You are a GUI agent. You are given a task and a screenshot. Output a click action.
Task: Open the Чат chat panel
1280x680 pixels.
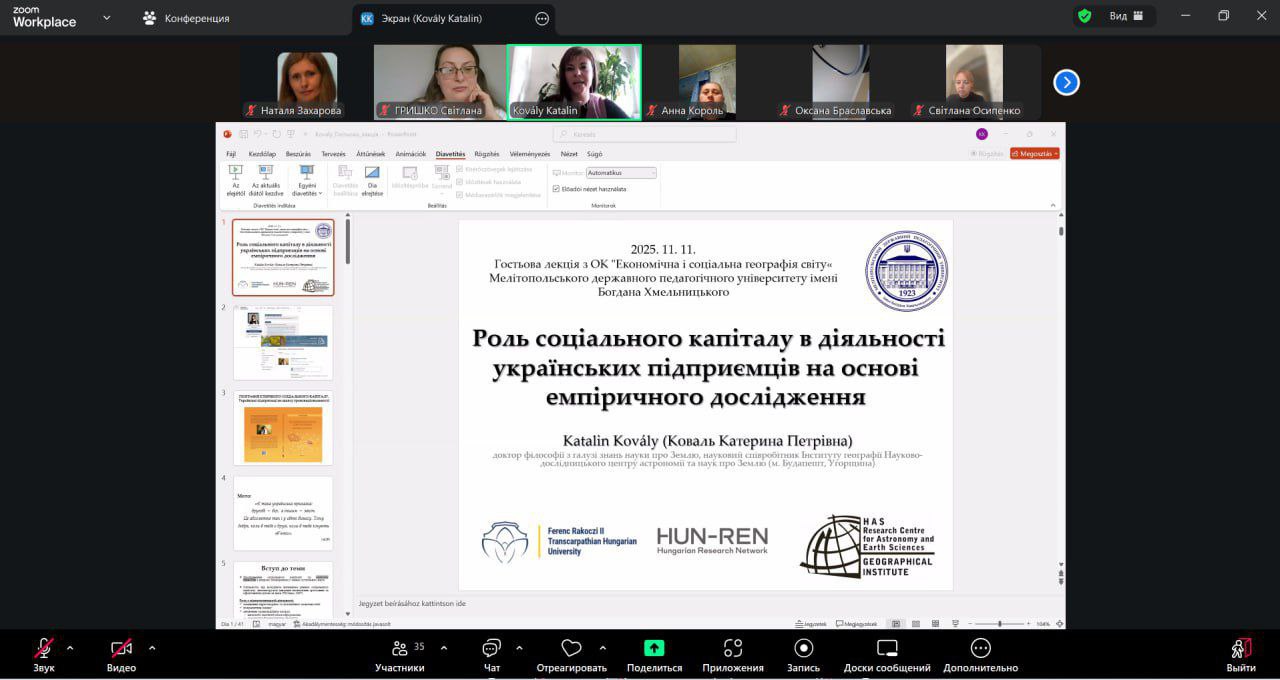point(491,649)
